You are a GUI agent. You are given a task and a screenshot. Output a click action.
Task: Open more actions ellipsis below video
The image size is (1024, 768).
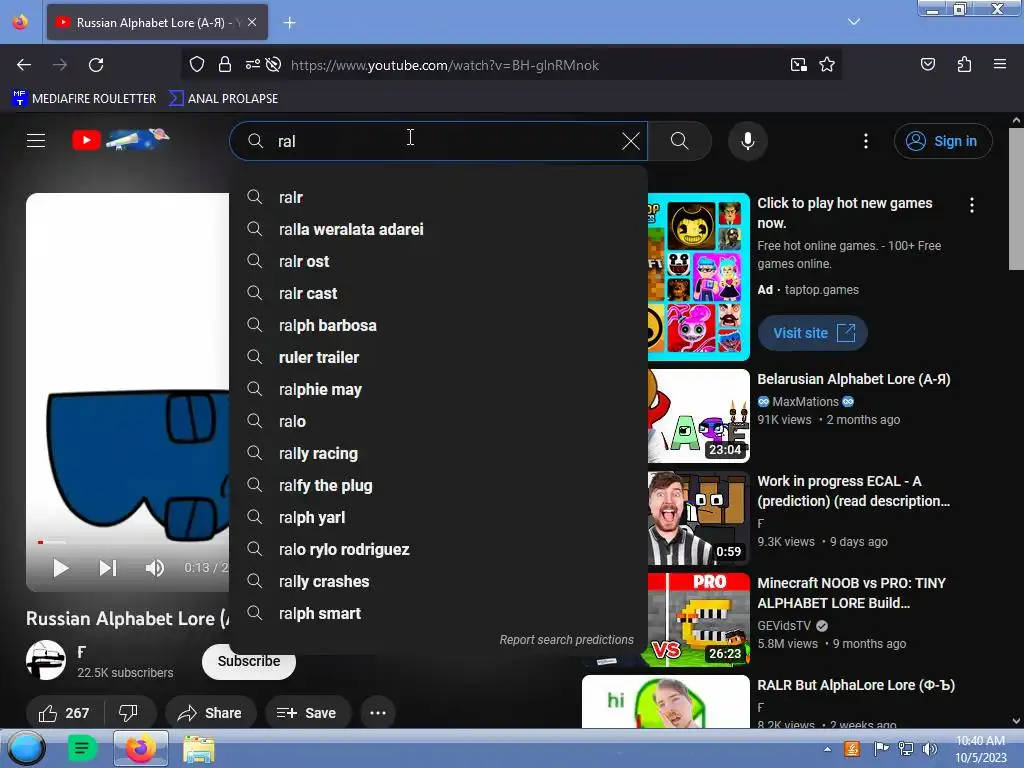pyautogui.click(x=378, y=713)
